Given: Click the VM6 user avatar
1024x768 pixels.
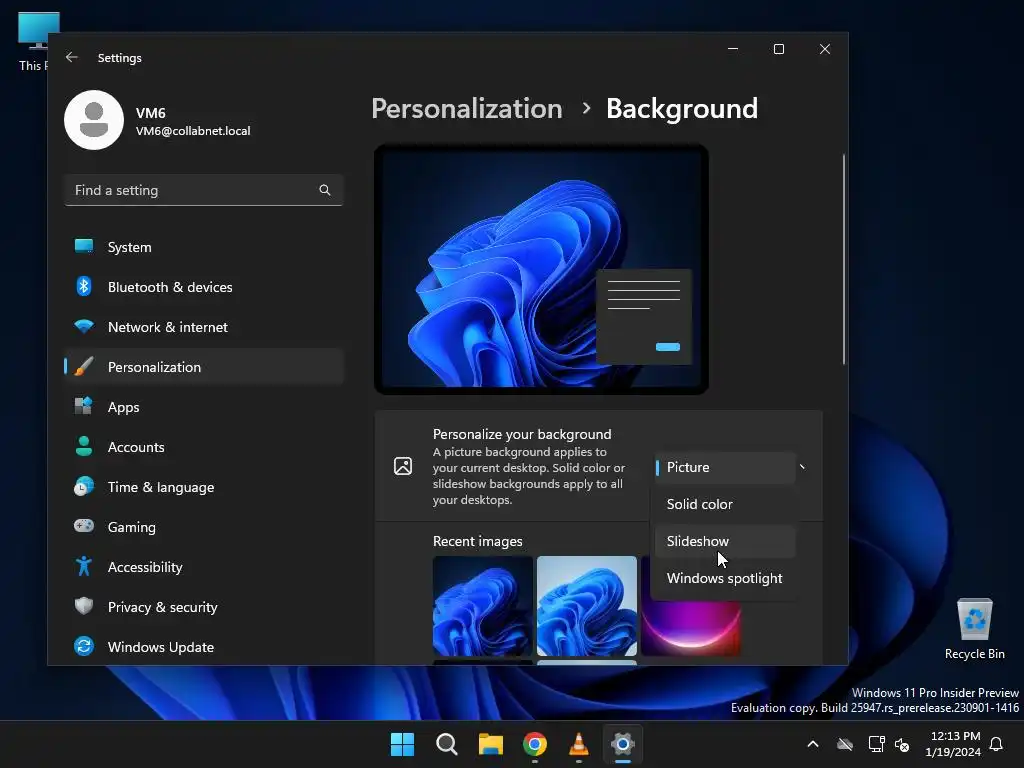Looking at the screenshot, I should (x=94, y=120).
